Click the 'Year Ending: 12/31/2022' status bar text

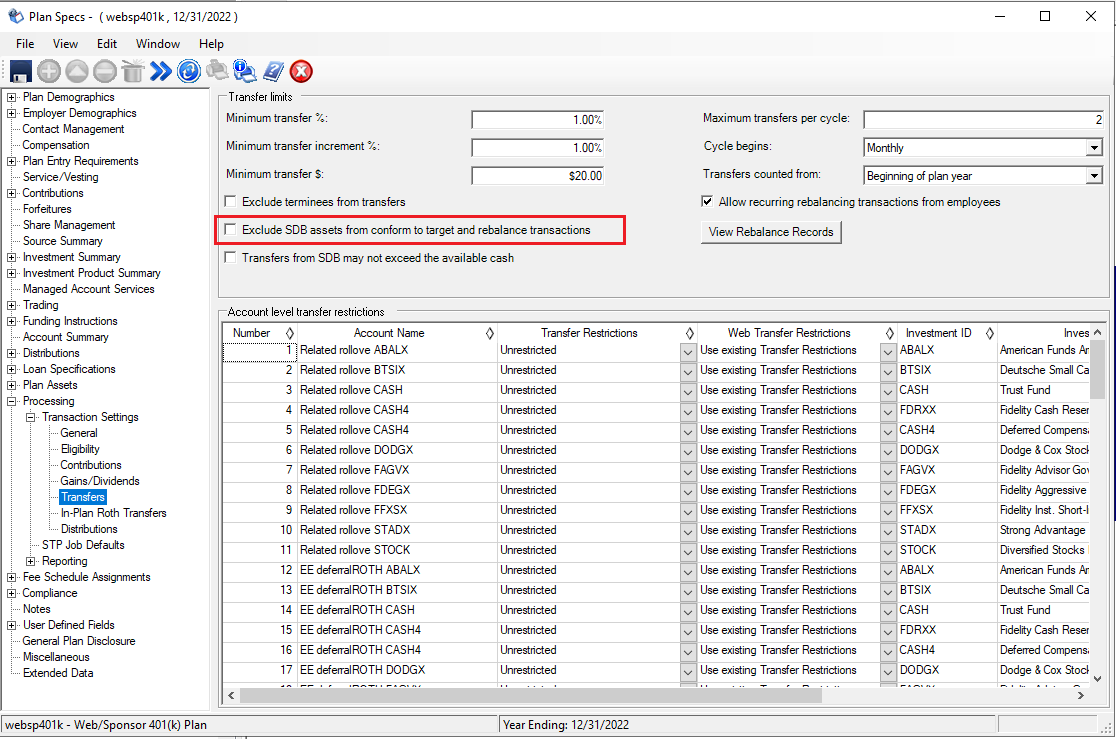pyautogui.click(x=566, y=725)
